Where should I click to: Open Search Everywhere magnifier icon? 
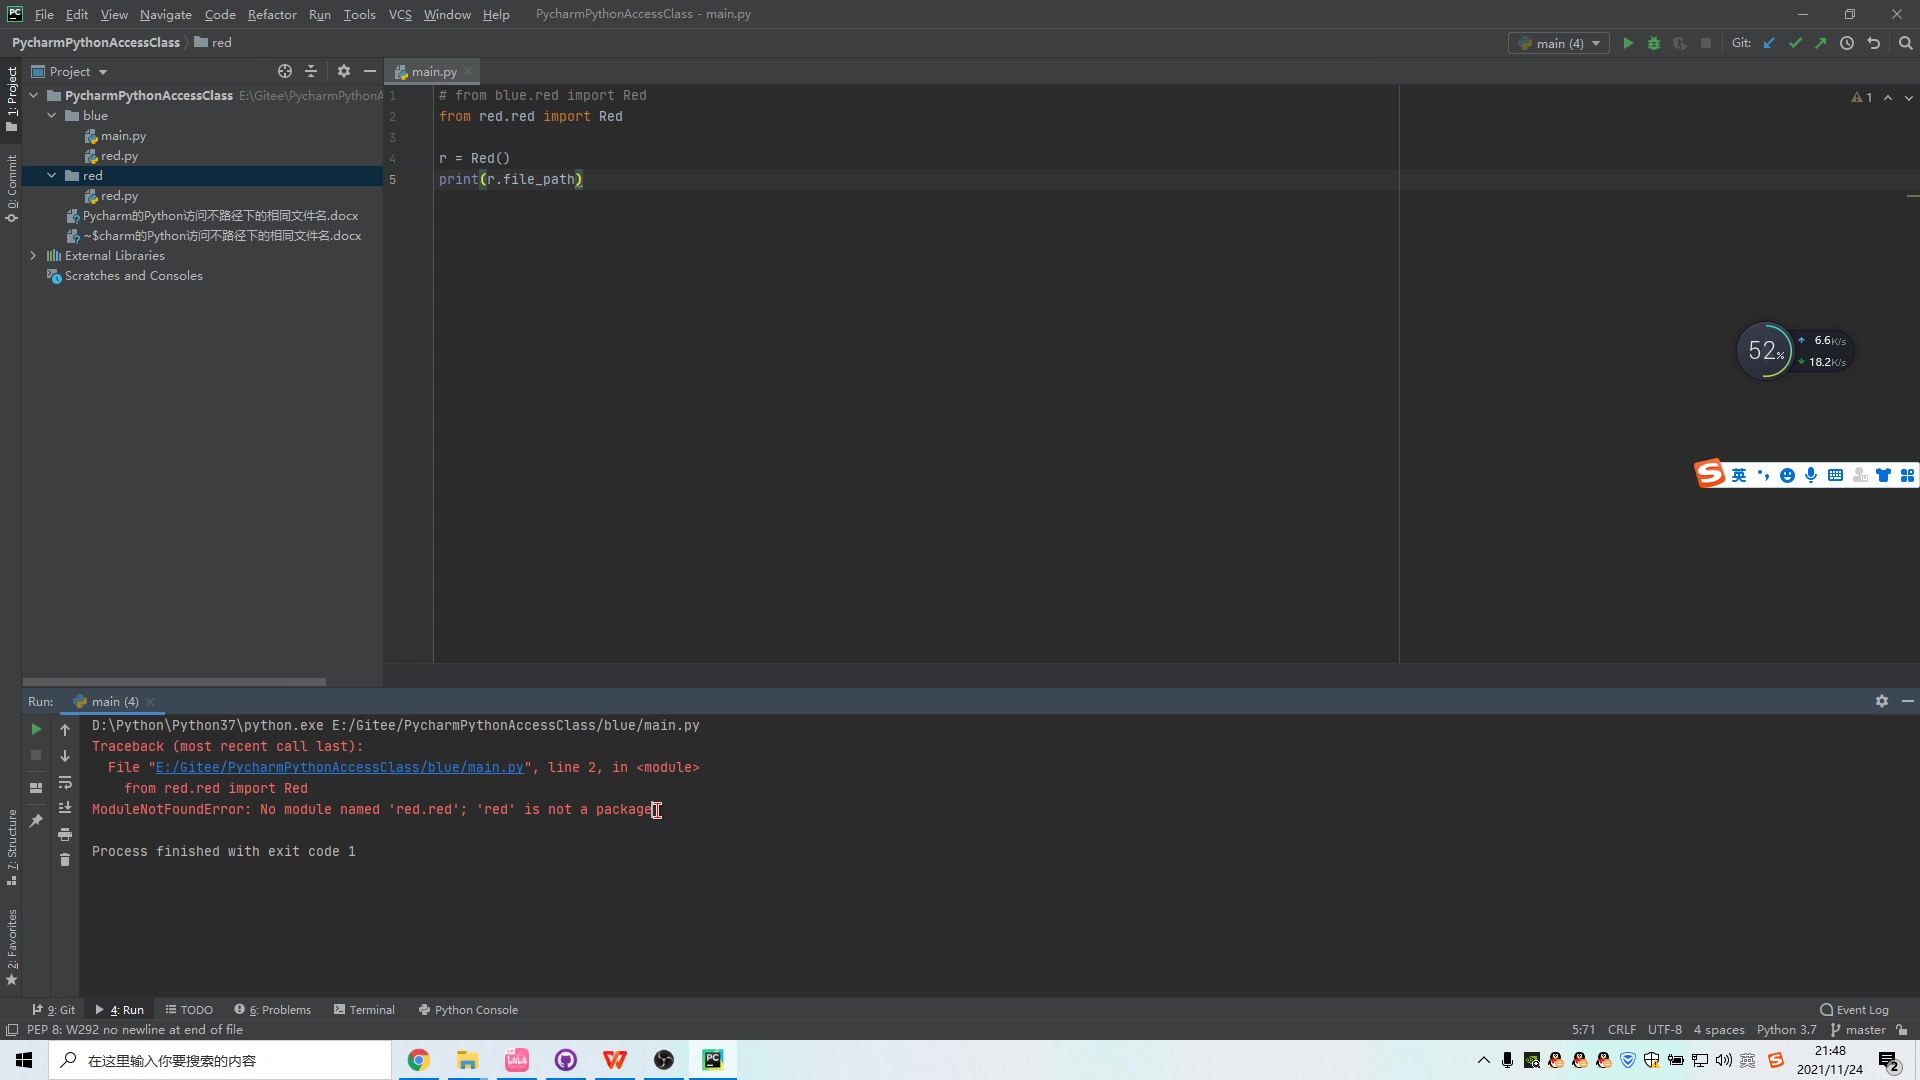point(1905,43)
